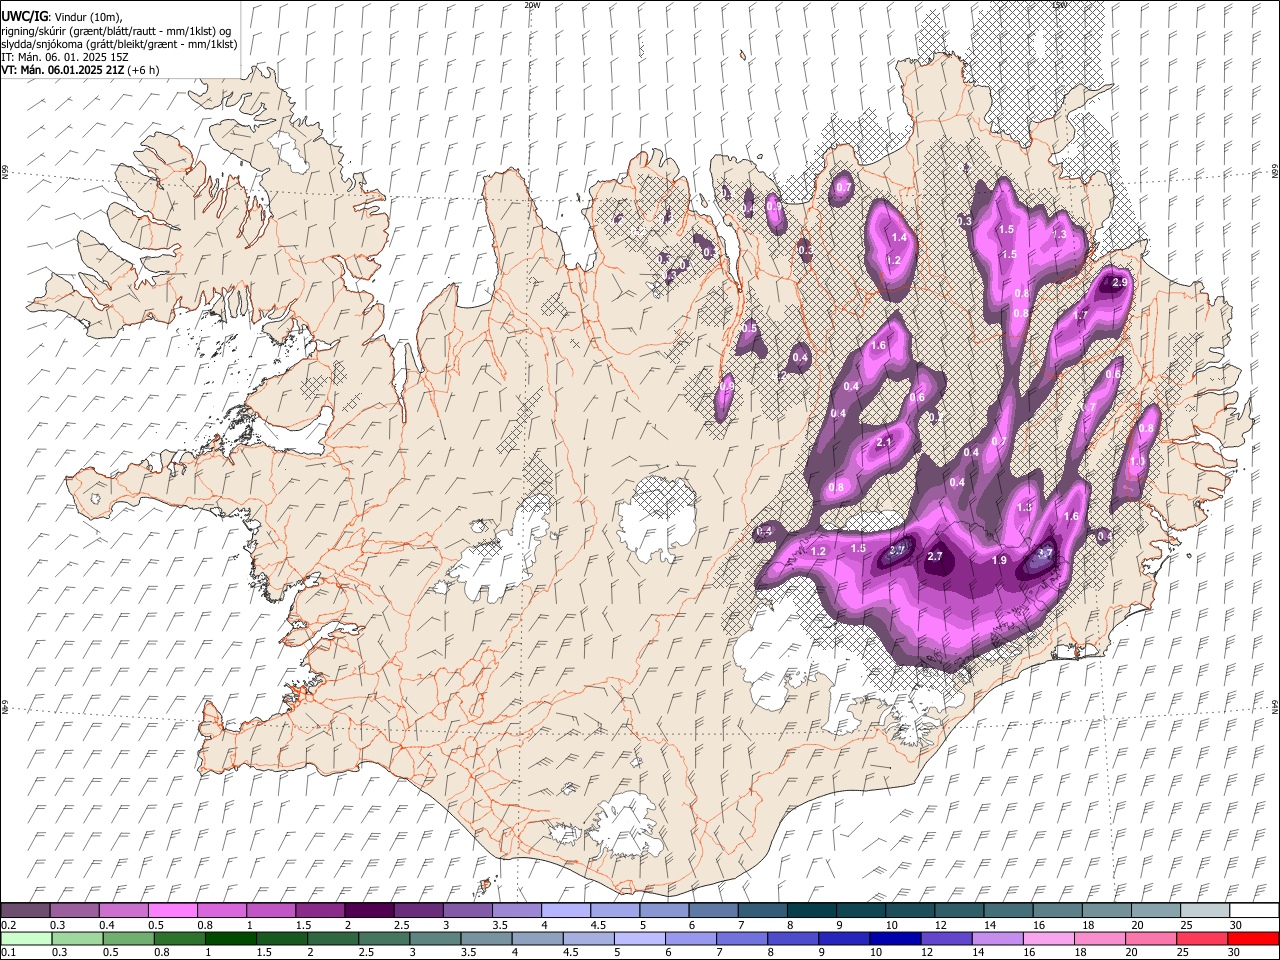Select the rain legend swatch starting at 0.5
This screenshot has height=960, width=1280.
(129, 939)
